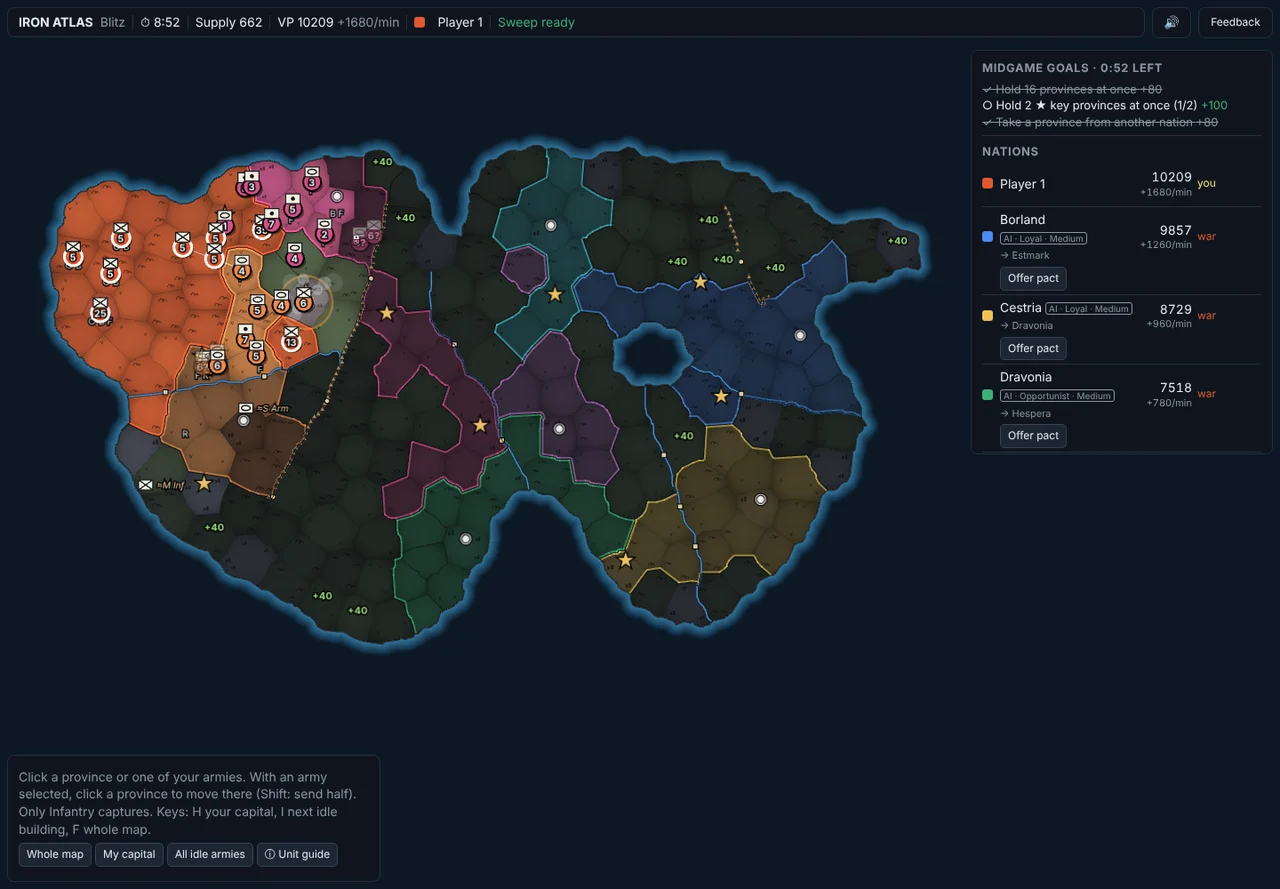The height and width of the screenshot is (889, 1280).
Task: Click the "IRON ATLAS" game title
Action: point(56,22)
